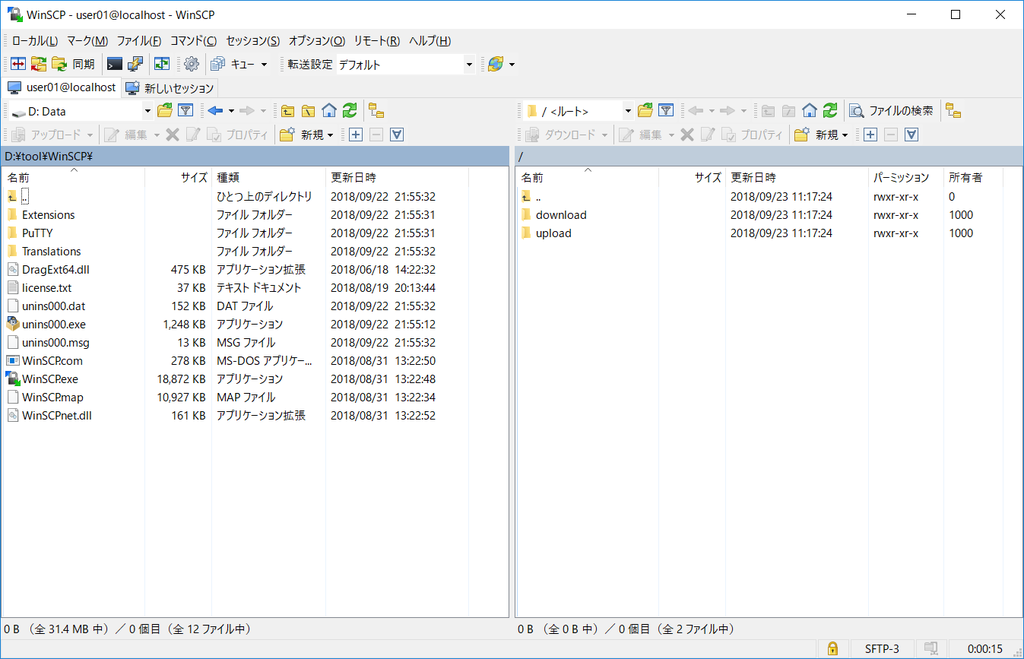Click the キュー queue button
Screen dimensions: 1024x659
click(233, 64)
